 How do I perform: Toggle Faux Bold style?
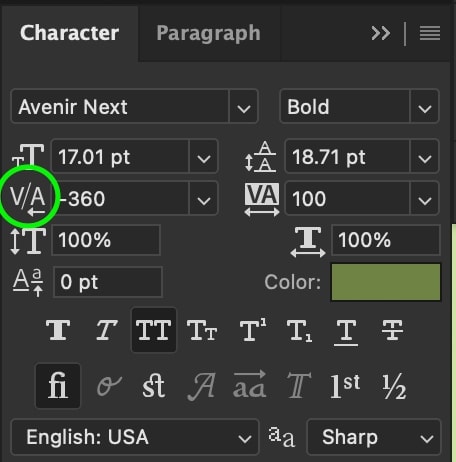tap(58, 330)
